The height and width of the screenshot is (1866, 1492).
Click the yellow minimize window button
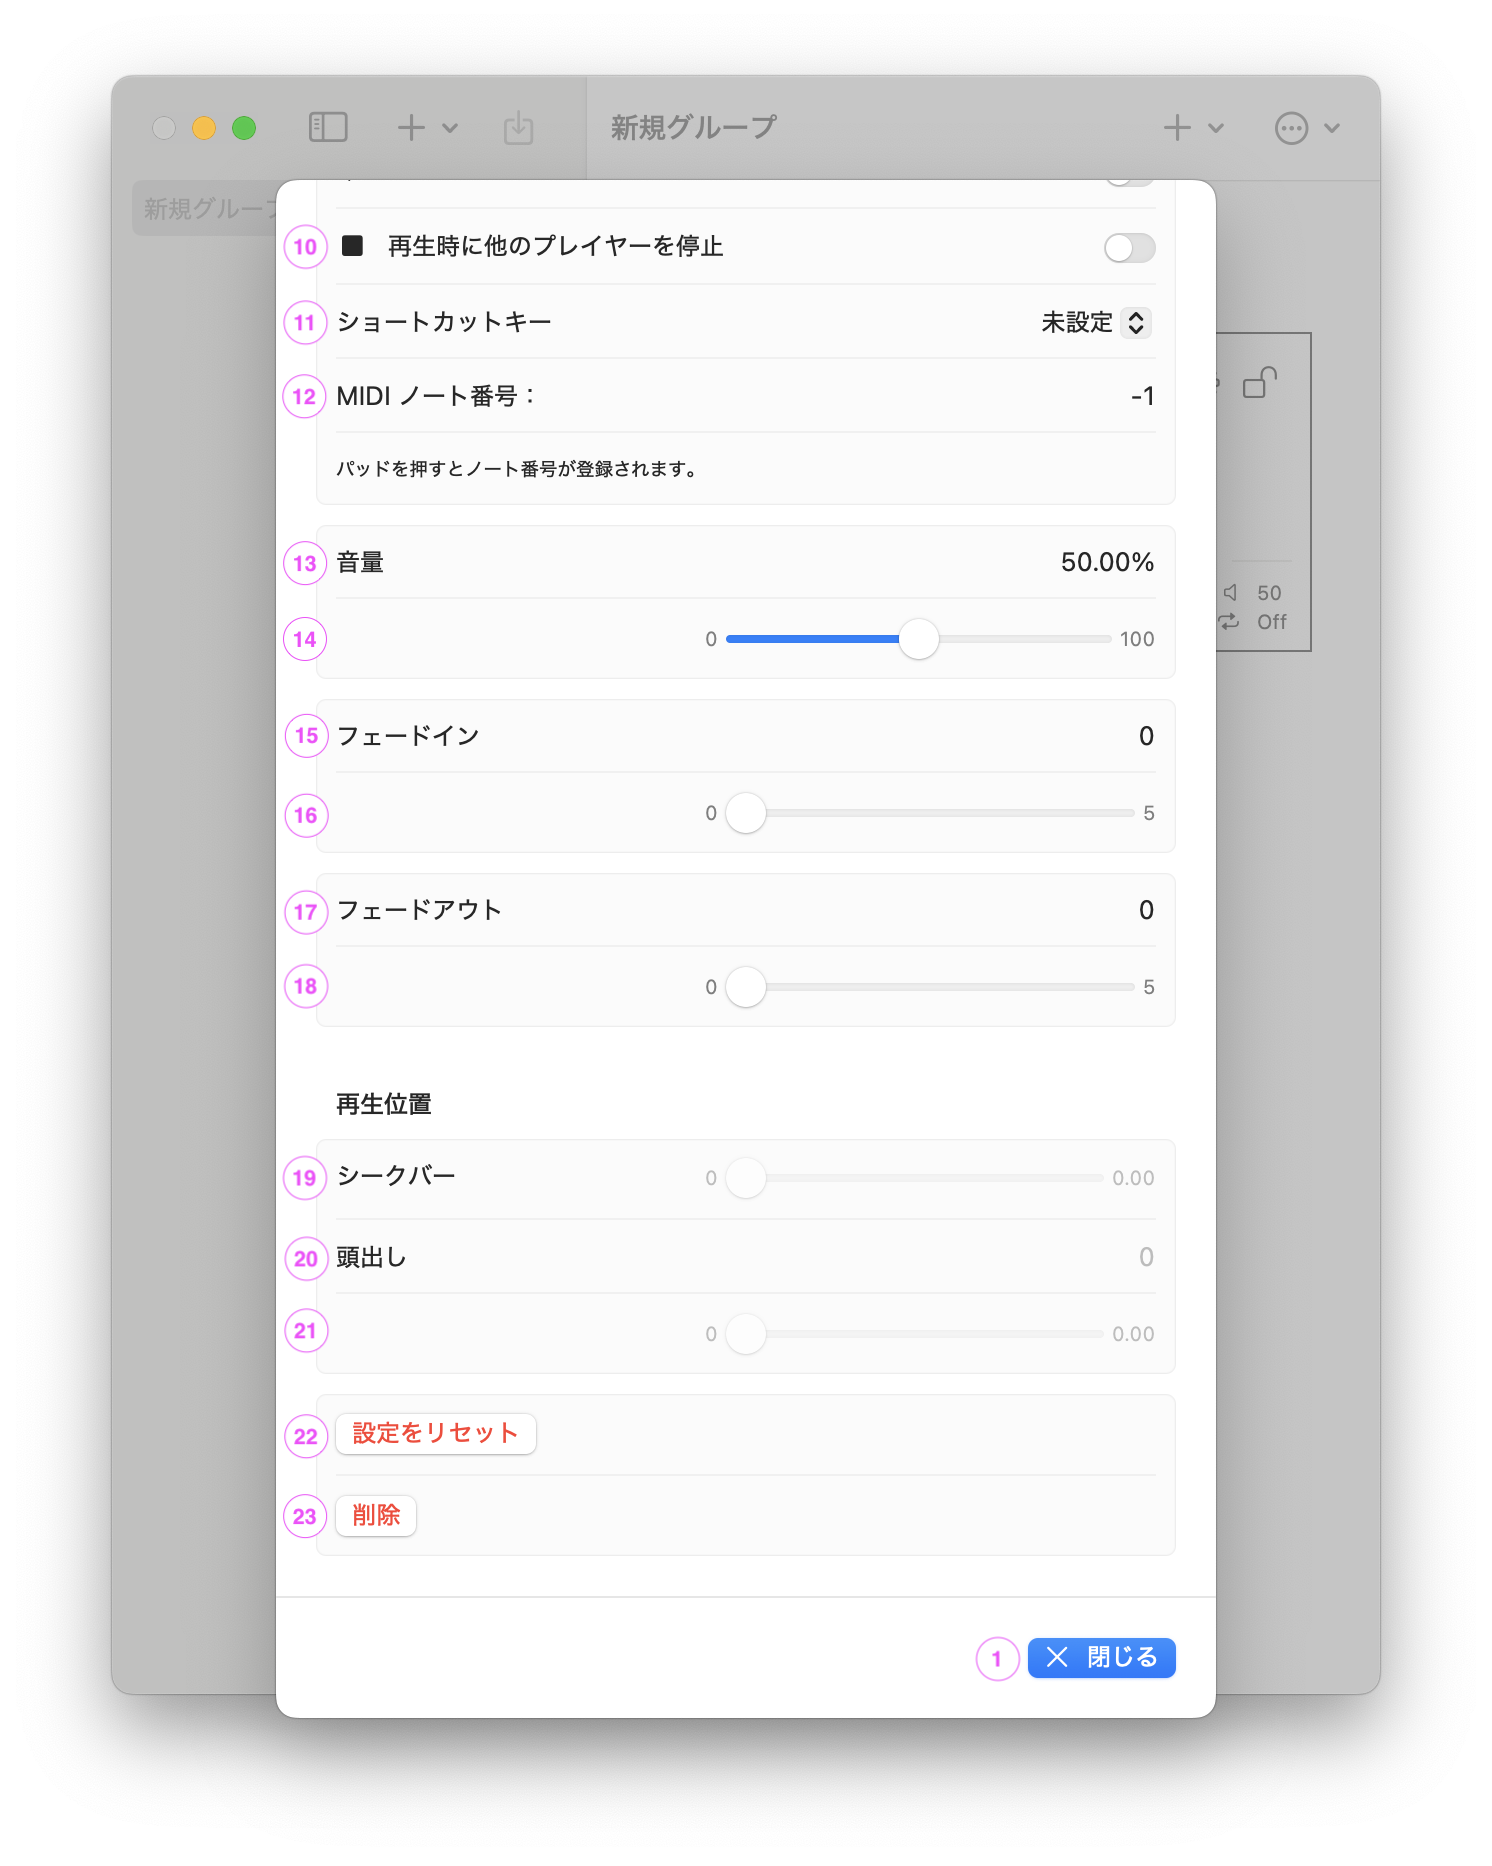click(204, 128)
